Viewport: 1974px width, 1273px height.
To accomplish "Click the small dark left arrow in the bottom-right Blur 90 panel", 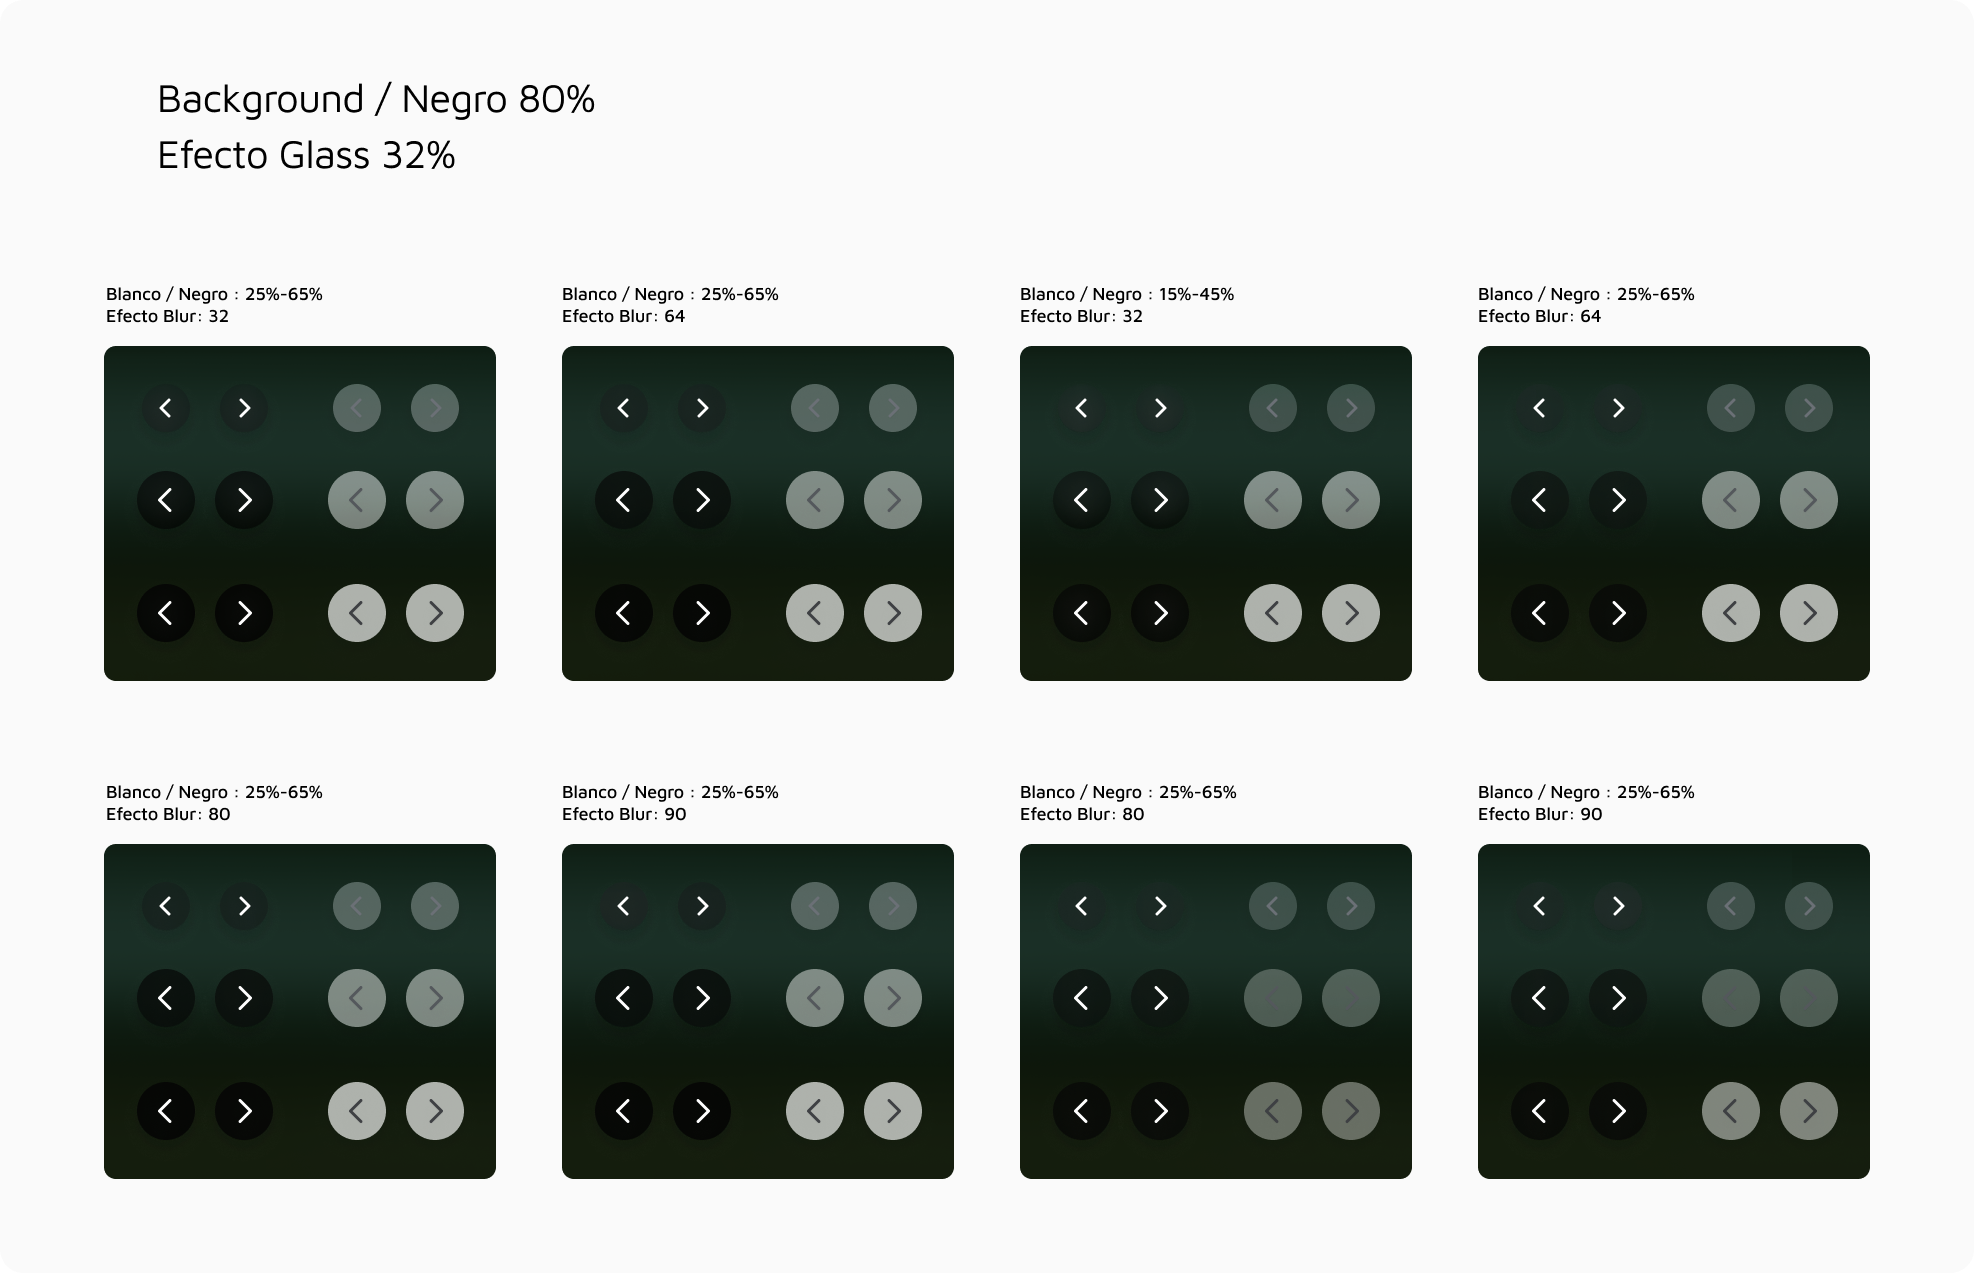I will [x=1540, y=906].
